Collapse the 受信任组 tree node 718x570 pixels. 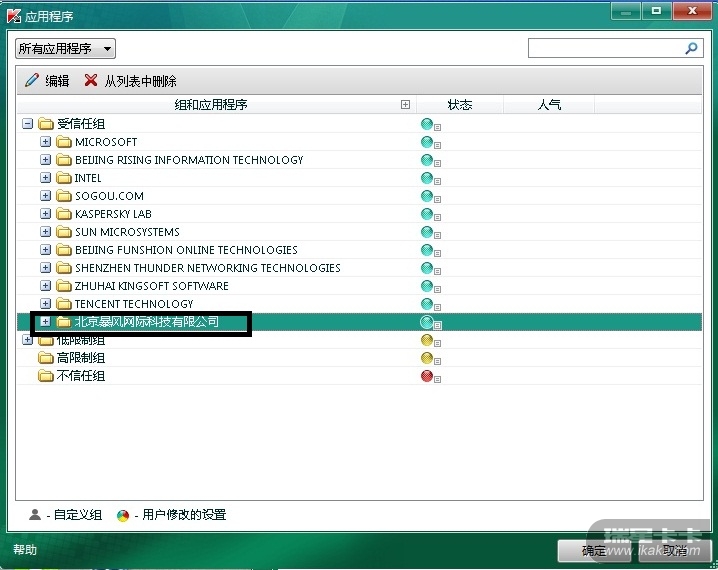click(x=27, y=124)
